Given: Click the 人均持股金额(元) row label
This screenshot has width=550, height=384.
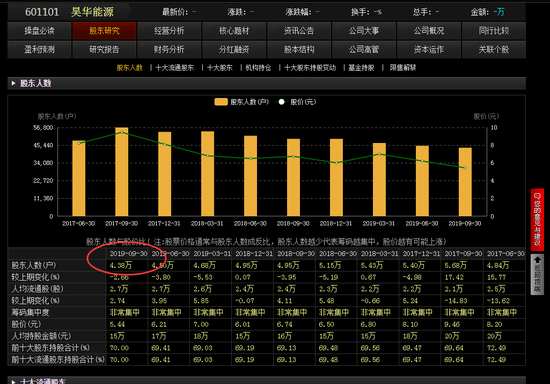Looking at the screenshot, I should [41, 336].
